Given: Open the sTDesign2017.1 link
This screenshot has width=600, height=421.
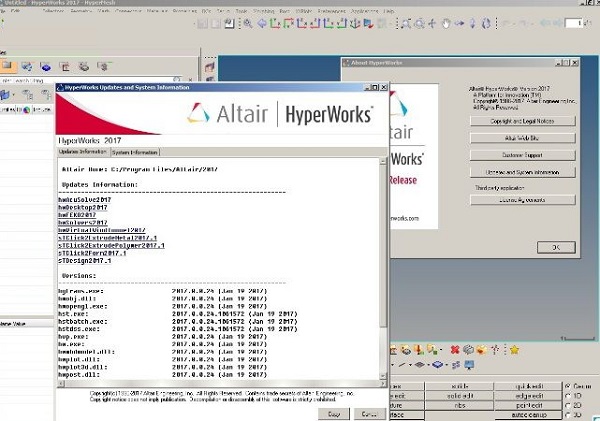Looking at the screenshot, I should (x=85, y=261).
